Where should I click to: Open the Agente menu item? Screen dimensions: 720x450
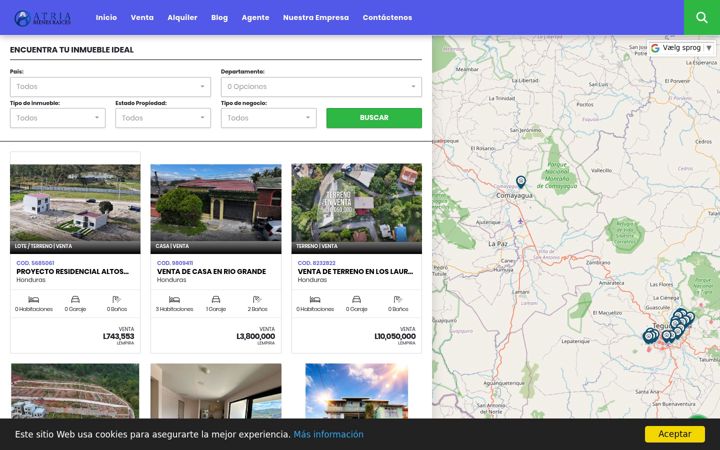coord(255,17)
